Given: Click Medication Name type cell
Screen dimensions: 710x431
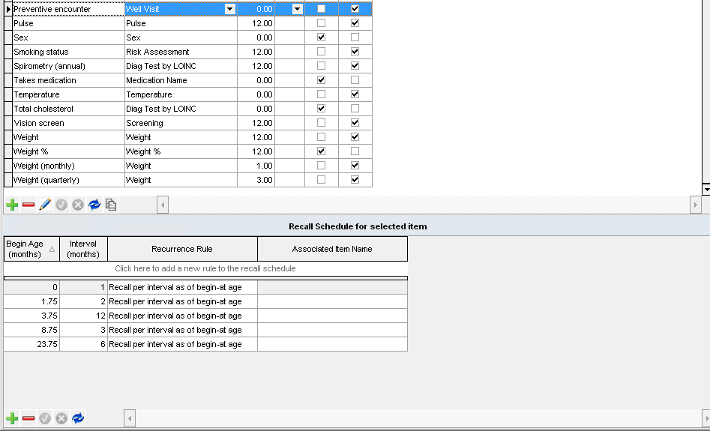Looking at the screenshot, I should click(181, 80).
